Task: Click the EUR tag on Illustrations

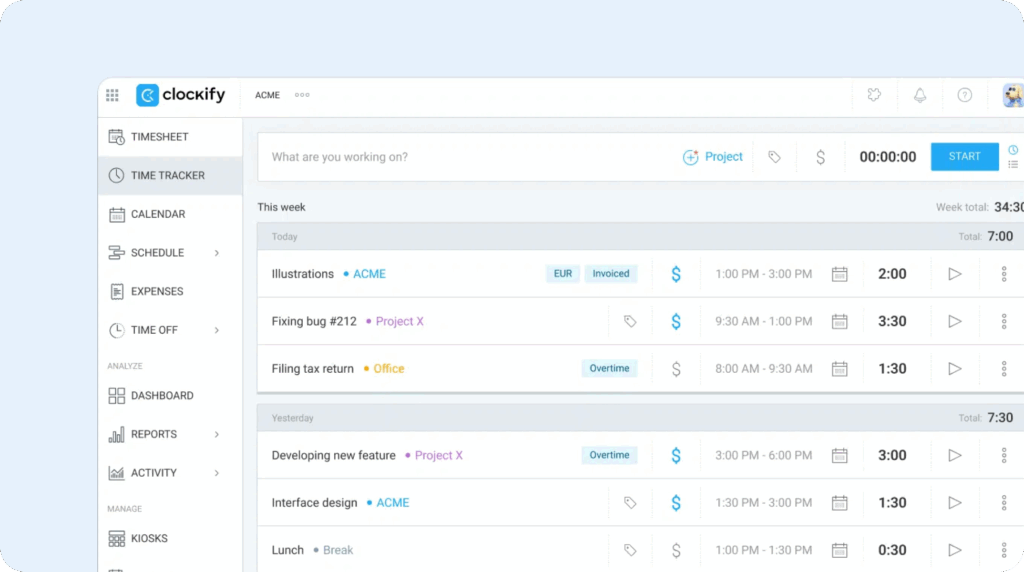Action: (562, 274)
